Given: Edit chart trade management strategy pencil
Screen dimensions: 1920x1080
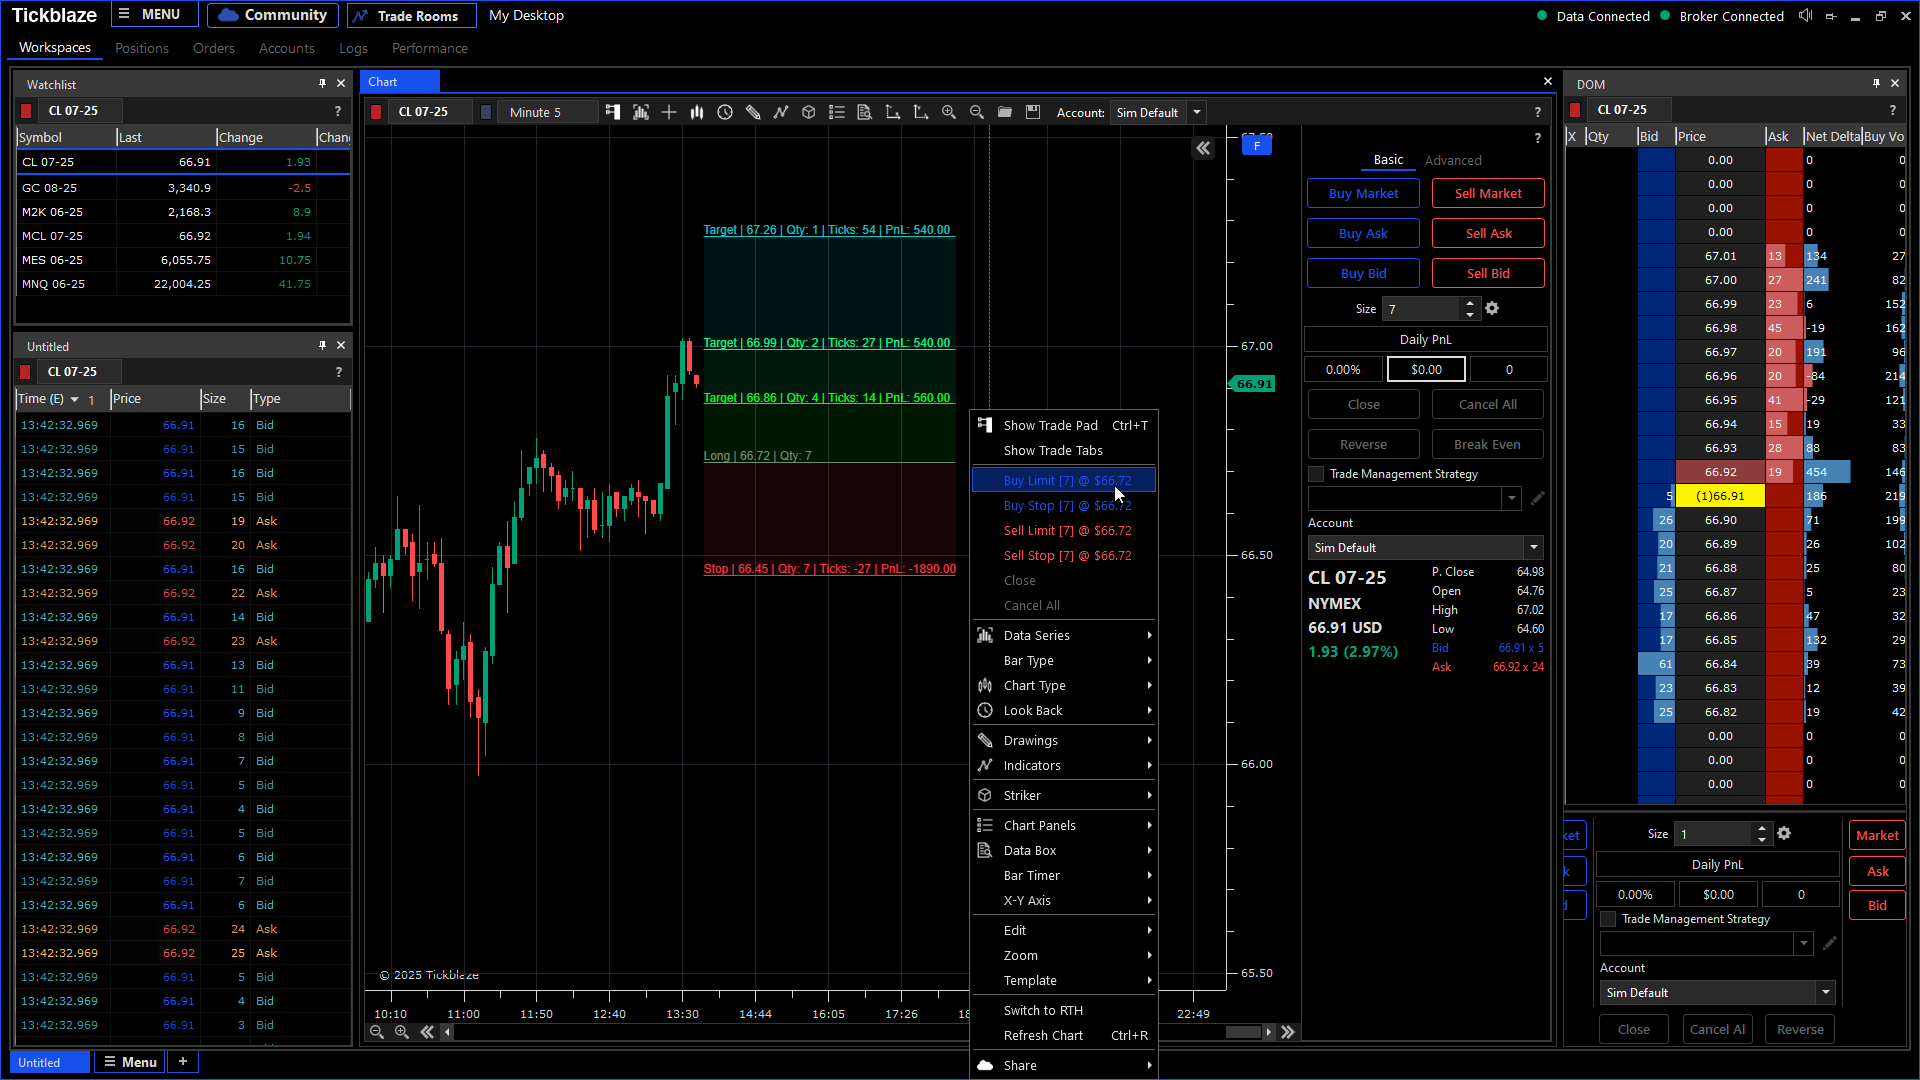Looking at the screenshot, I should [x=1538, y=498].
